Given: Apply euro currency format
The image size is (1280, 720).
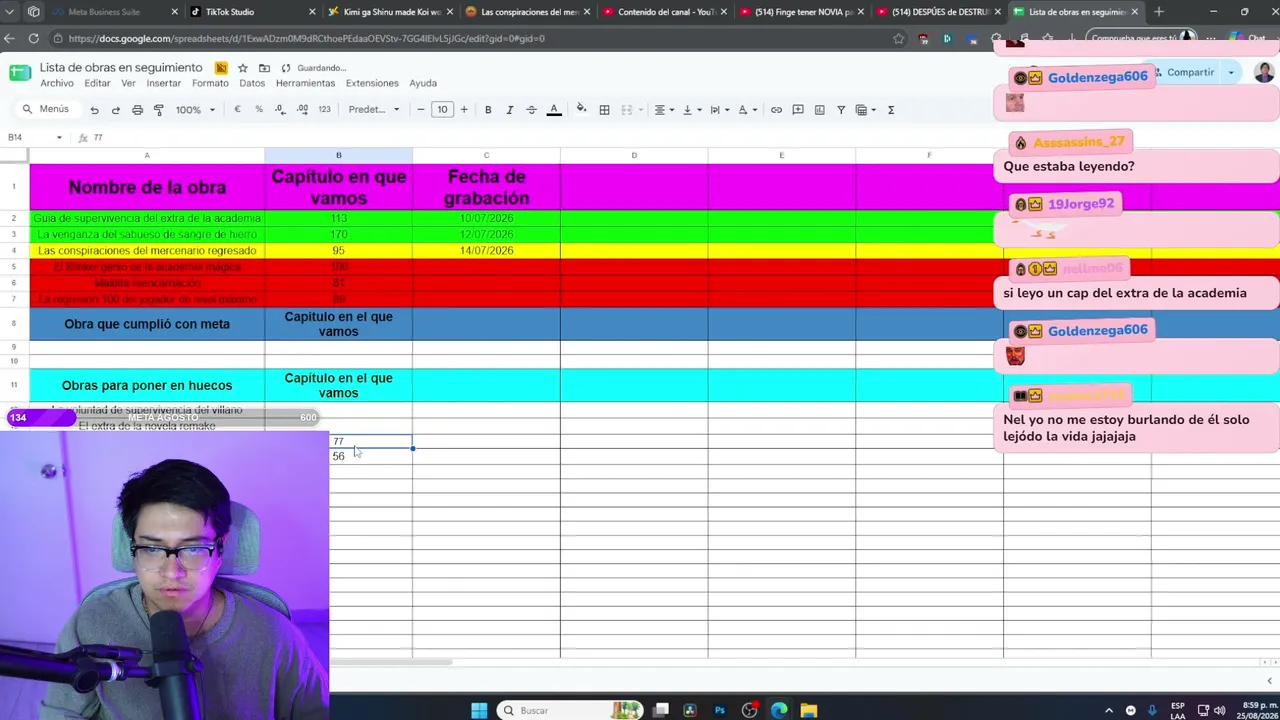Looking at the screenshot, I should click(237, 110).
